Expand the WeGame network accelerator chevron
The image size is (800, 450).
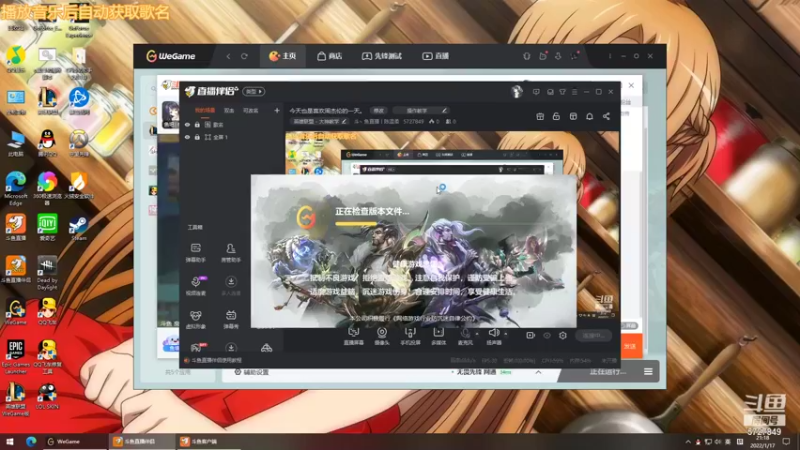pos(538,372)
